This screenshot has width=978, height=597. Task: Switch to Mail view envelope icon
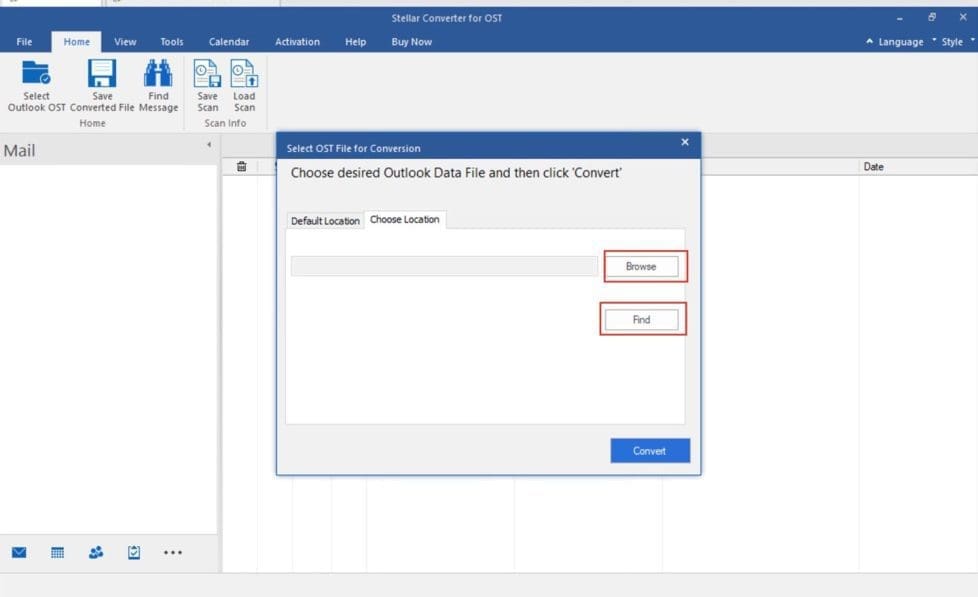pyautogui.click(x=19, y=552)
